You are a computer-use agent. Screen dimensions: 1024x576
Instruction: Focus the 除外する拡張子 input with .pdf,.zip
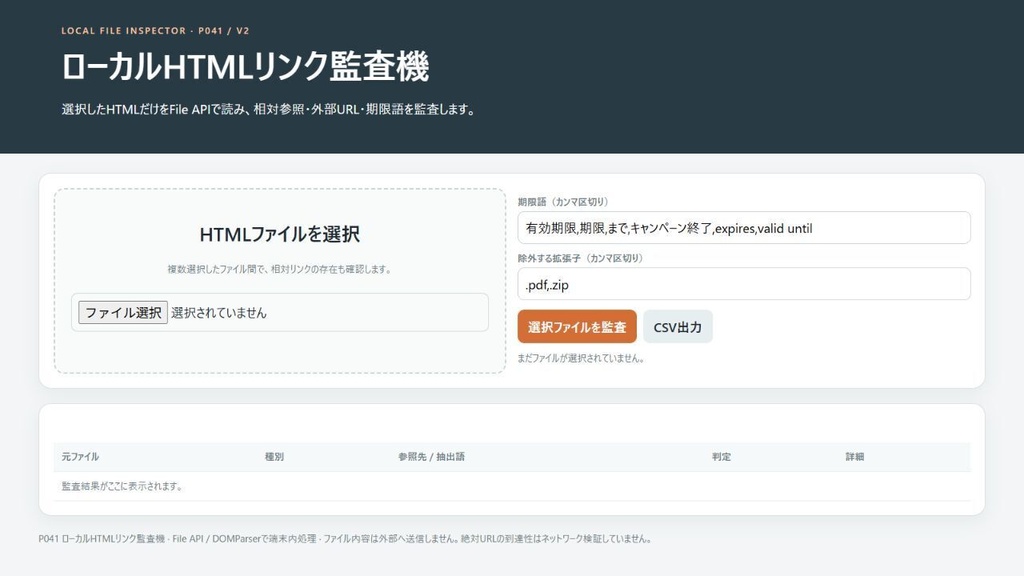744,284
